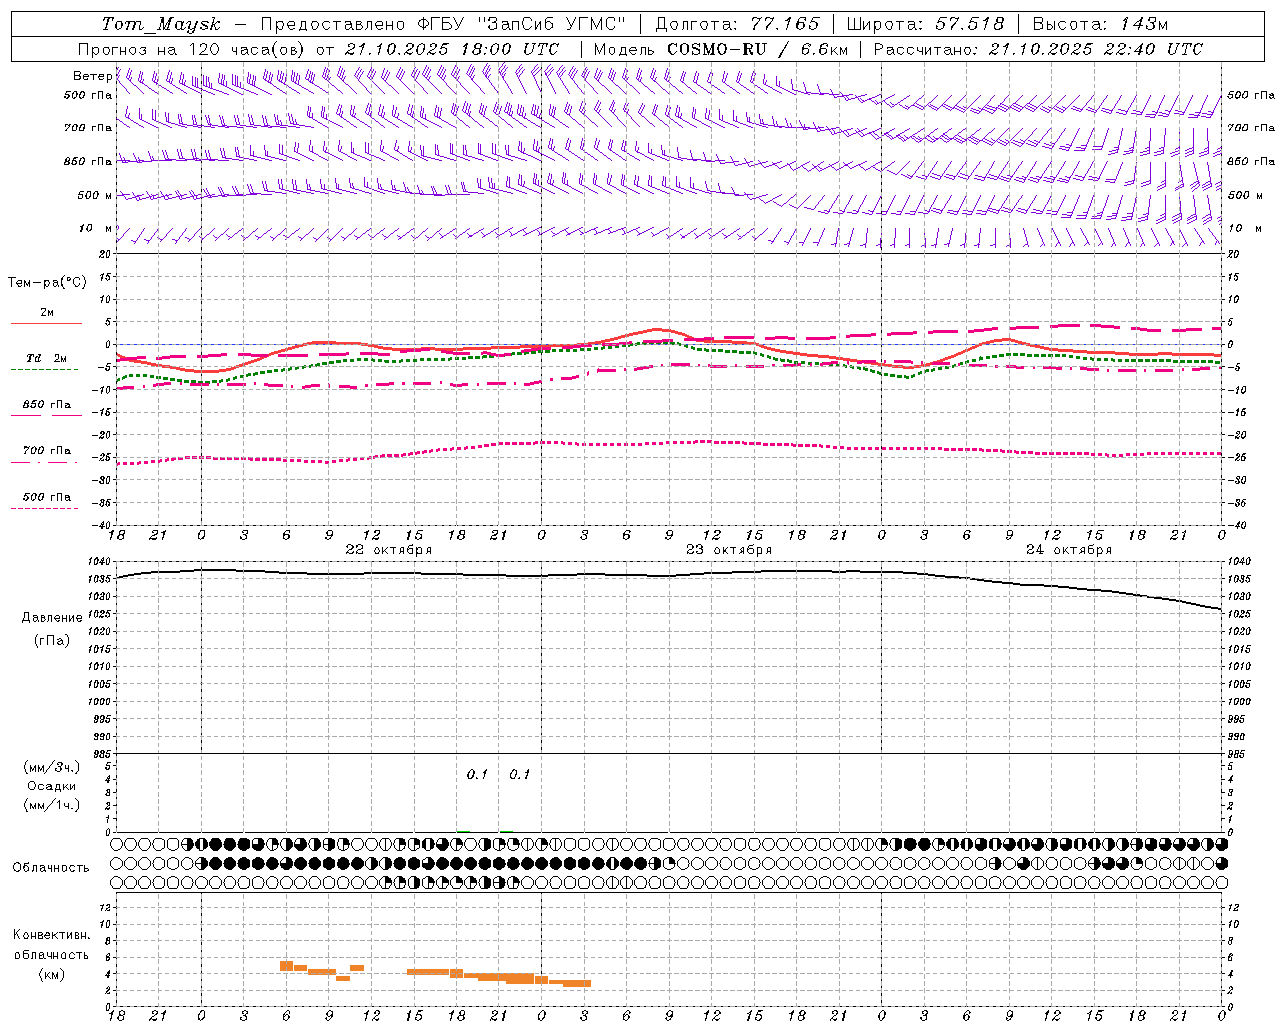Click the dash-dot 700 гПа temperature legend entry
This screenshot has width=1280, height=1024.
(44, 456)
